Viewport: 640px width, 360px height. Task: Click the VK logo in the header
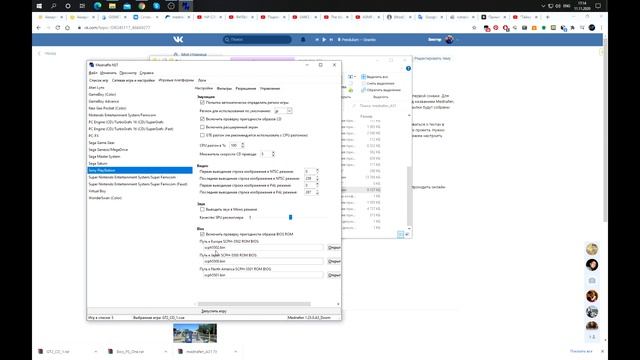pos(178,40)
